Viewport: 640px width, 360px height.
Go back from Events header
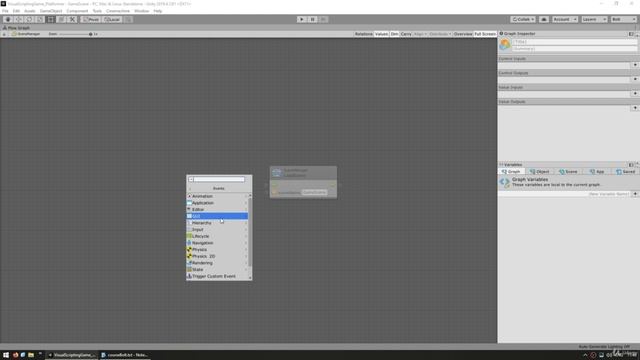coord(190,189)
